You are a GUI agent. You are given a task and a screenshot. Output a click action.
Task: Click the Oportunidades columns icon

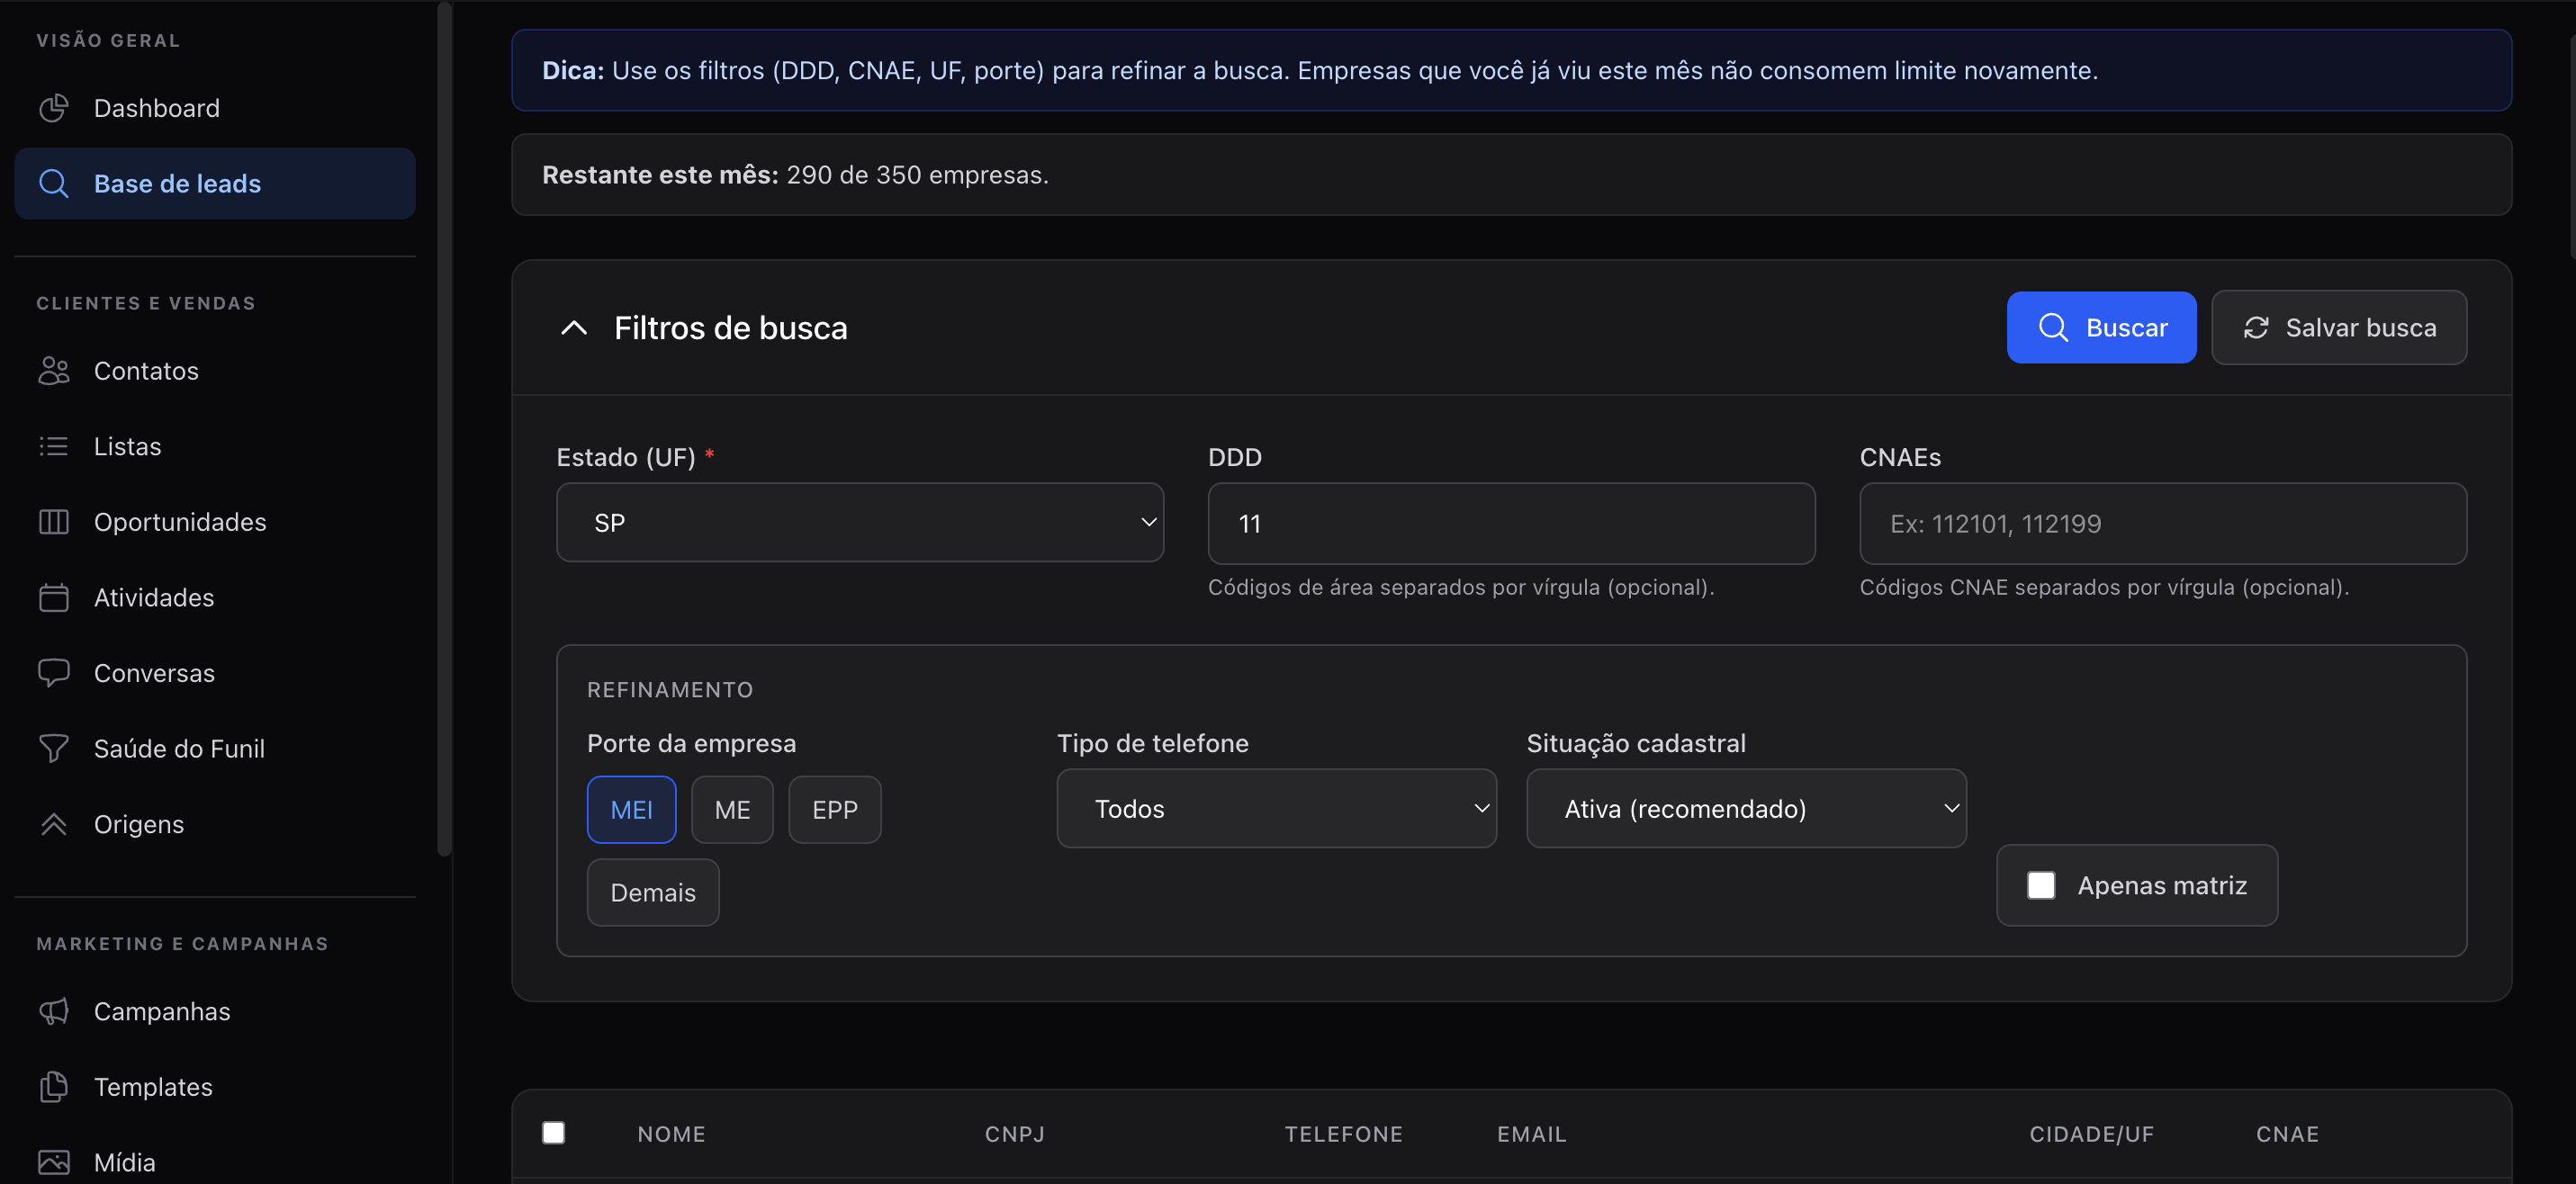[54, 522]
